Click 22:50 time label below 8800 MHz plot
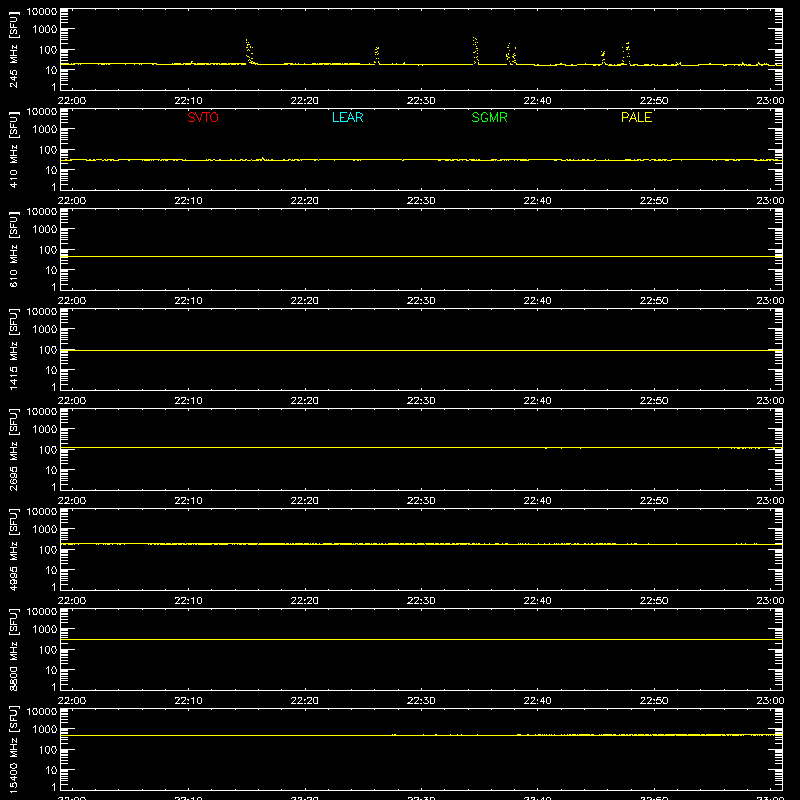The image size is (800, 800). 654,701
